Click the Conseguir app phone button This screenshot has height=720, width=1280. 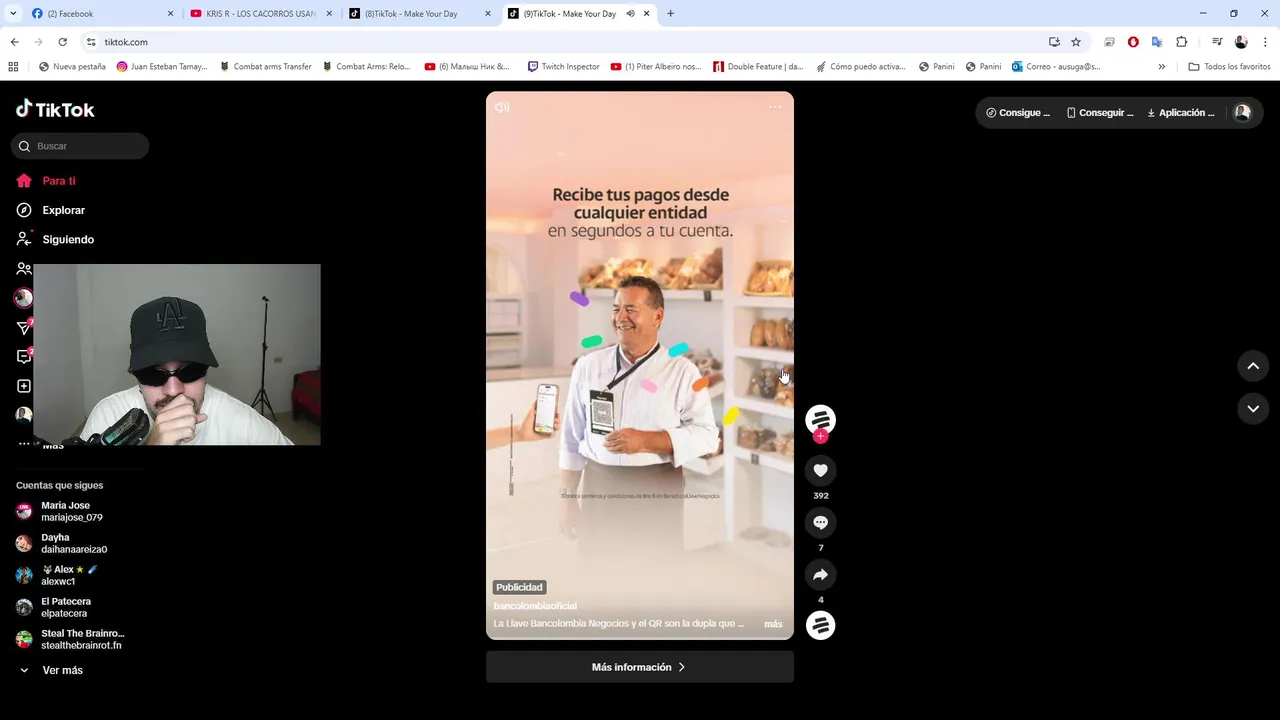tap(1100, 113)
